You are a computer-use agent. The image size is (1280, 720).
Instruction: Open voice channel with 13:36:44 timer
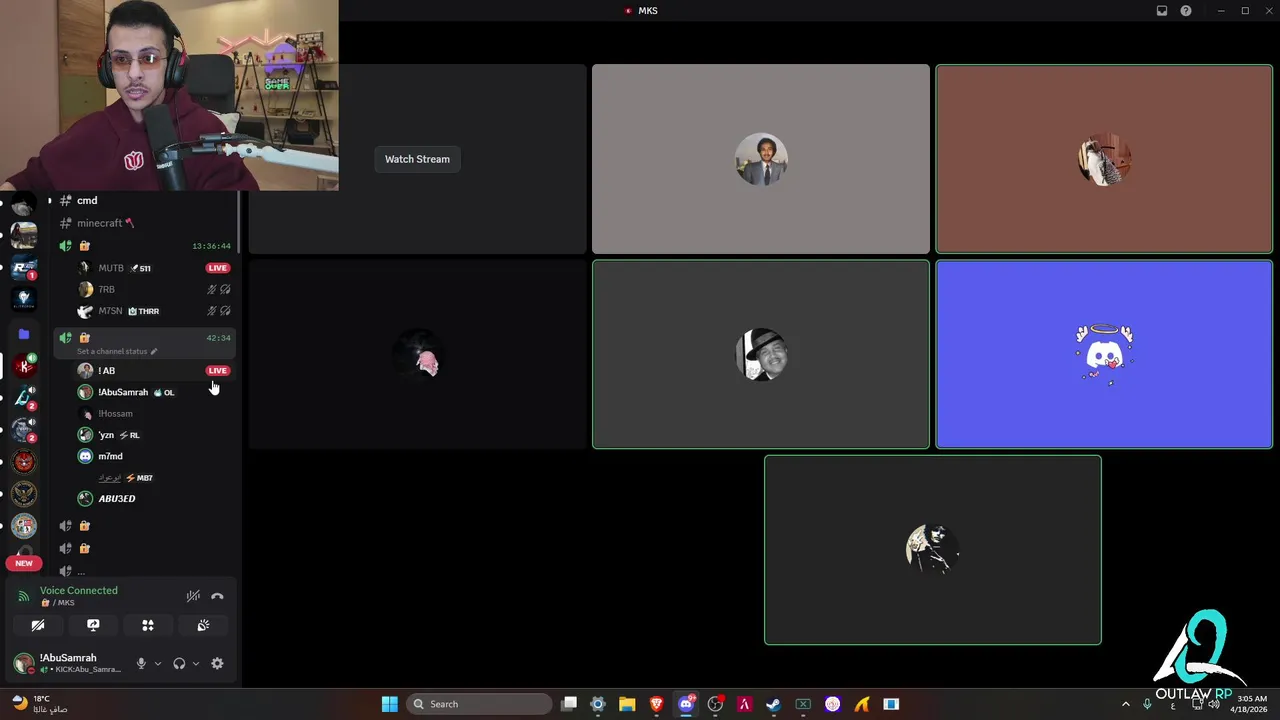tap(146, 246)
